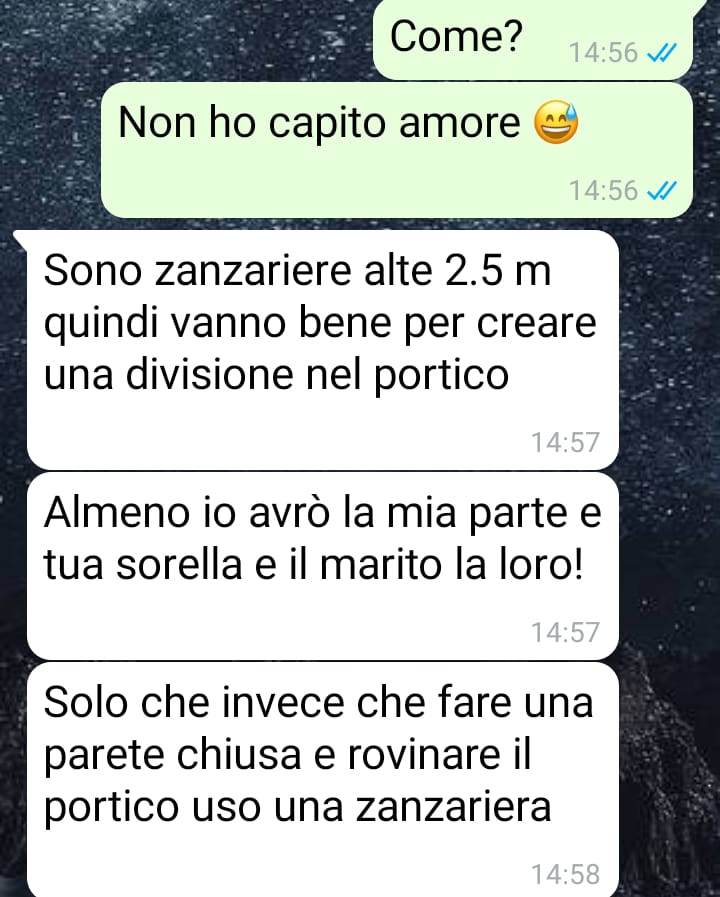Viewport: 720px width, 897px height.
Task: Tap read ticks on 'Non ho capito' message
Action: pyautogui.click(x=662, y=190)
